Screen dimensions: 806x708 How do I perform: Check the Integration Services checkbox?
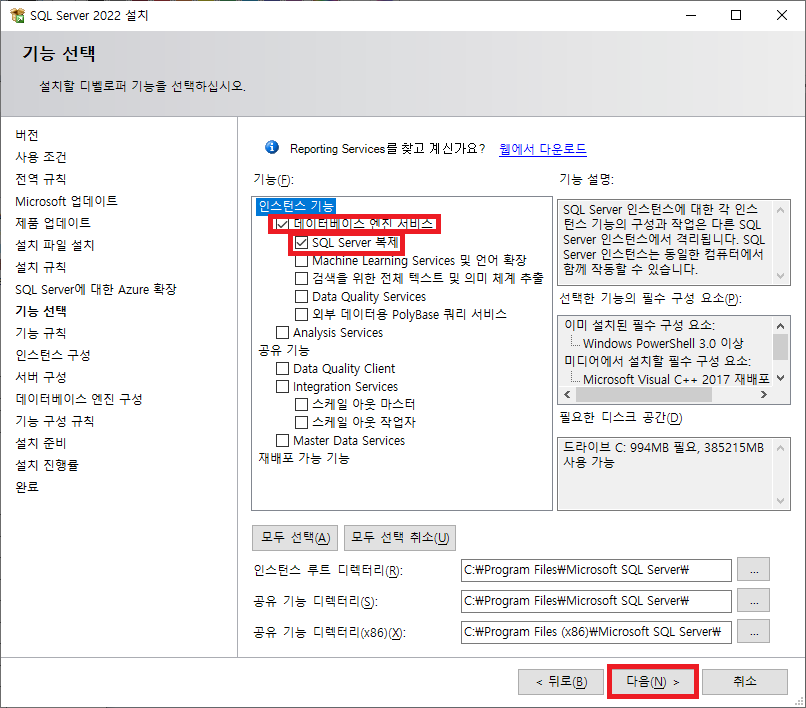point(282,387)
